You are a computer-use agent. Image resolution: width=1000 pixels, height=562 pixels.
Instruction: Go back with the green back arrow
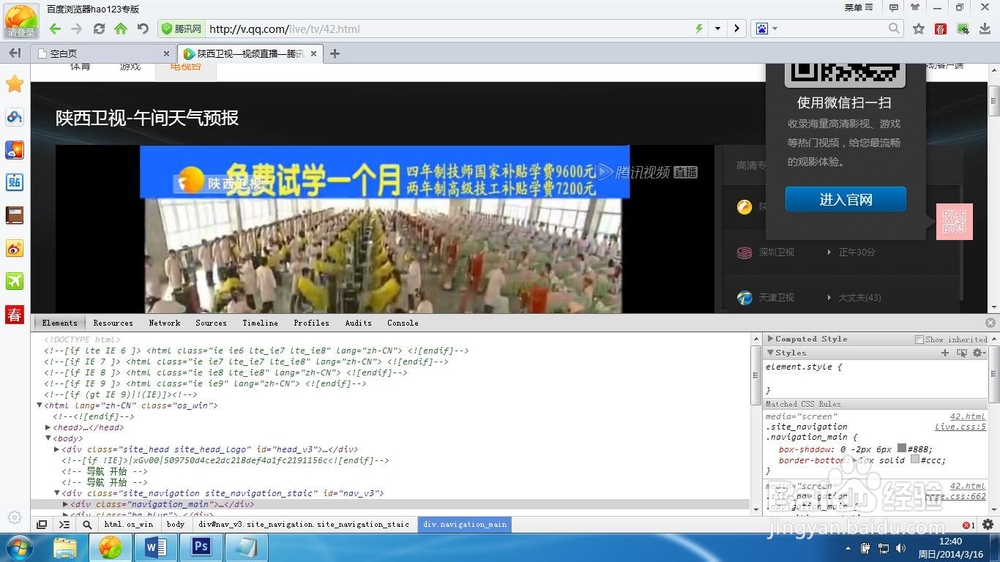[55, 29]
